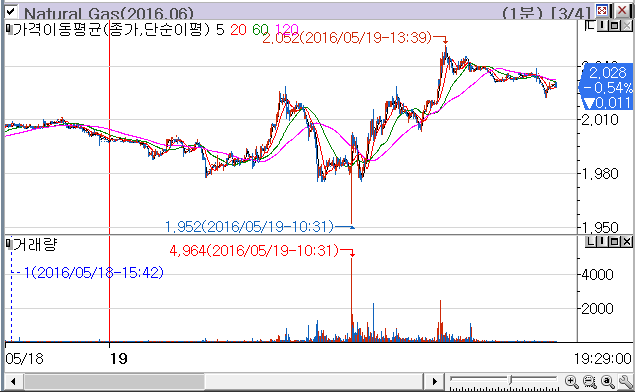
Task: Click the zoom in magnifier icon
Action: (571, 381)
